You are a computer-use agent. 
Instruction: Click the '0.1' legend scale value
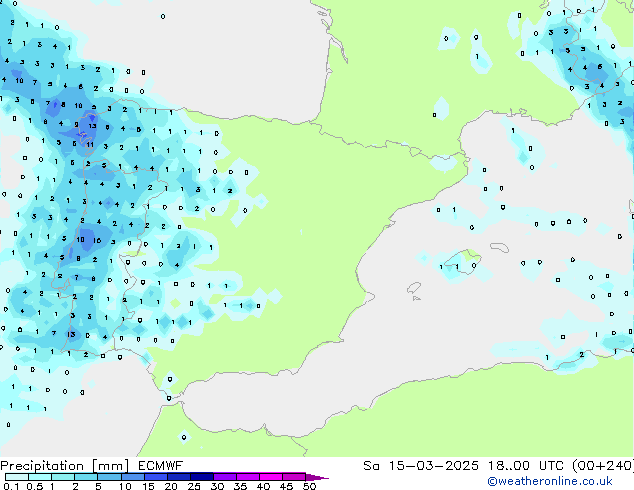[11, 486]
